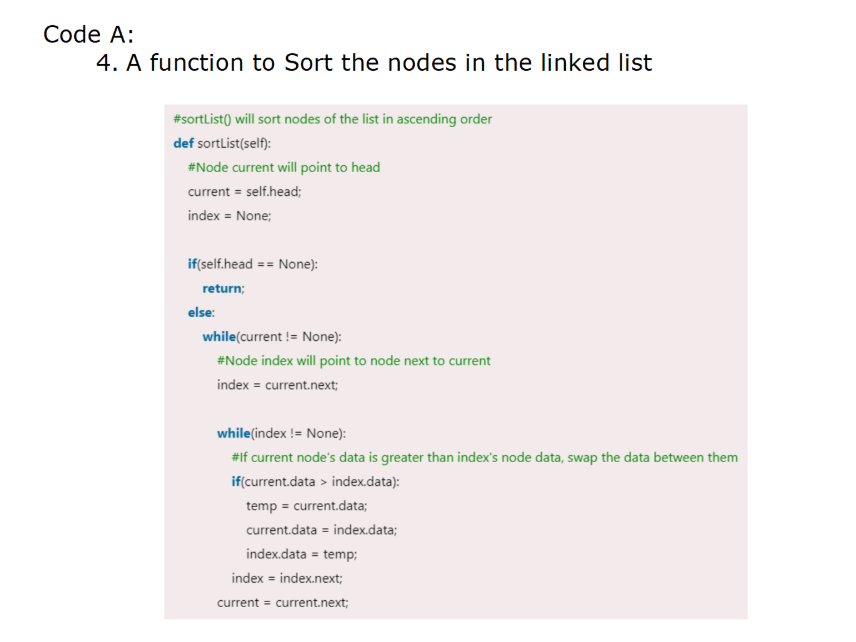Click the 'return' keyword
Image resolution: width=856 pixels, height=642 pixels.
pyautogui.click(x=222, y=288)
